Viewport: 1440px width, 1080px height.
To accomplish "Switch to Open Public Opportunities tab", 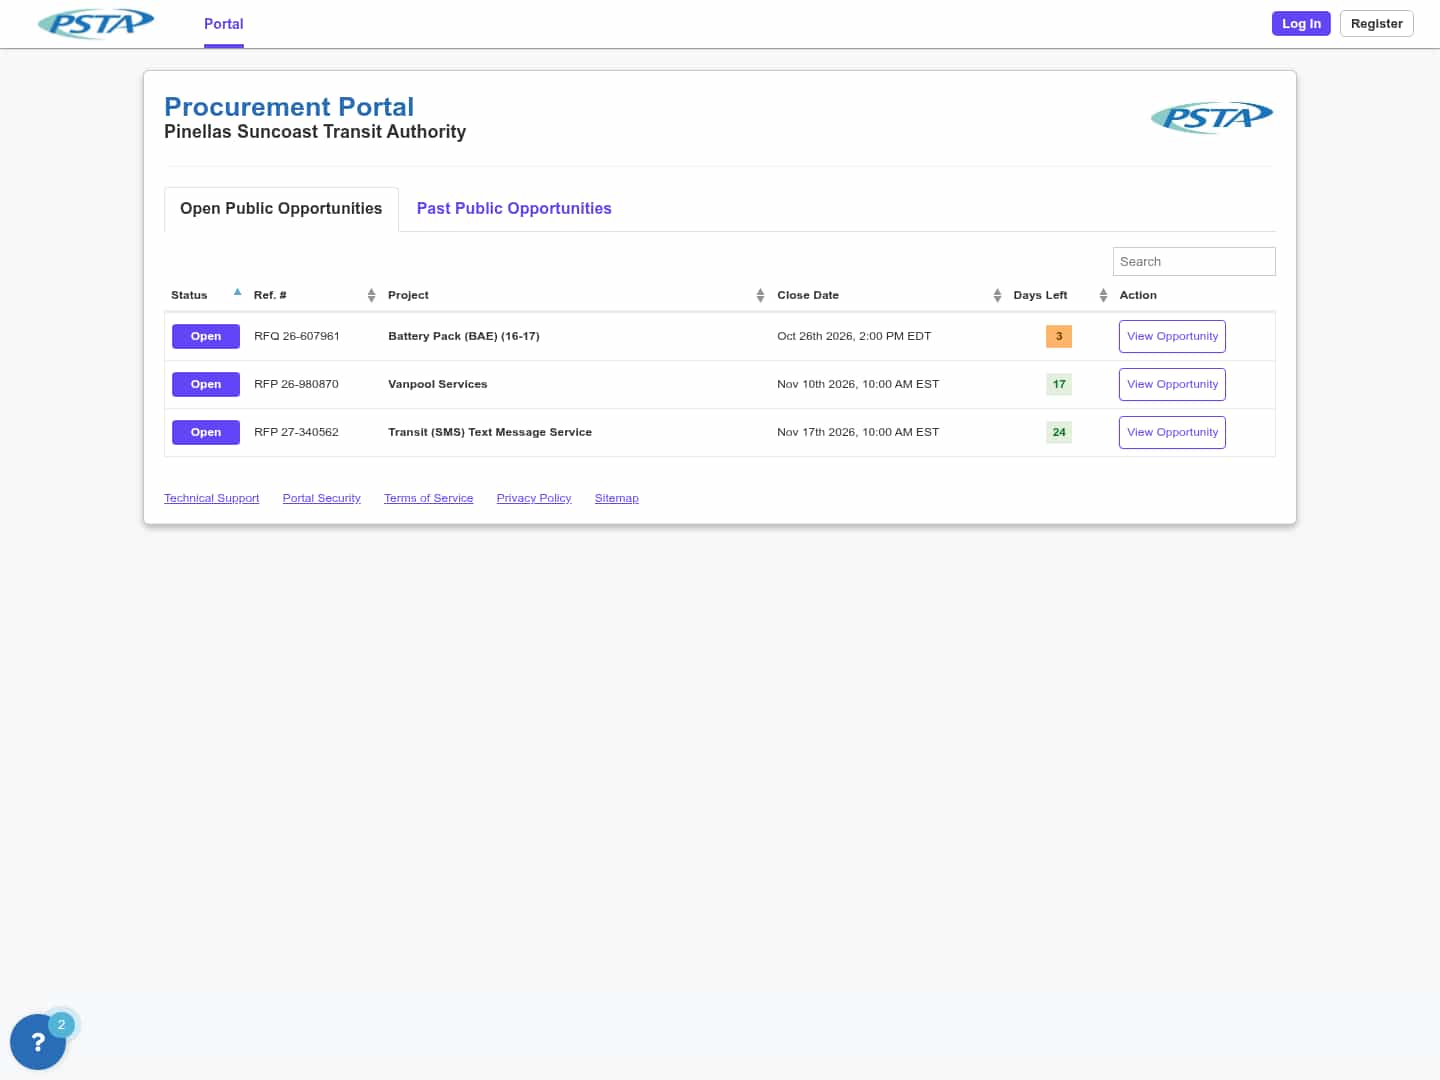I will tap(281, 209).
